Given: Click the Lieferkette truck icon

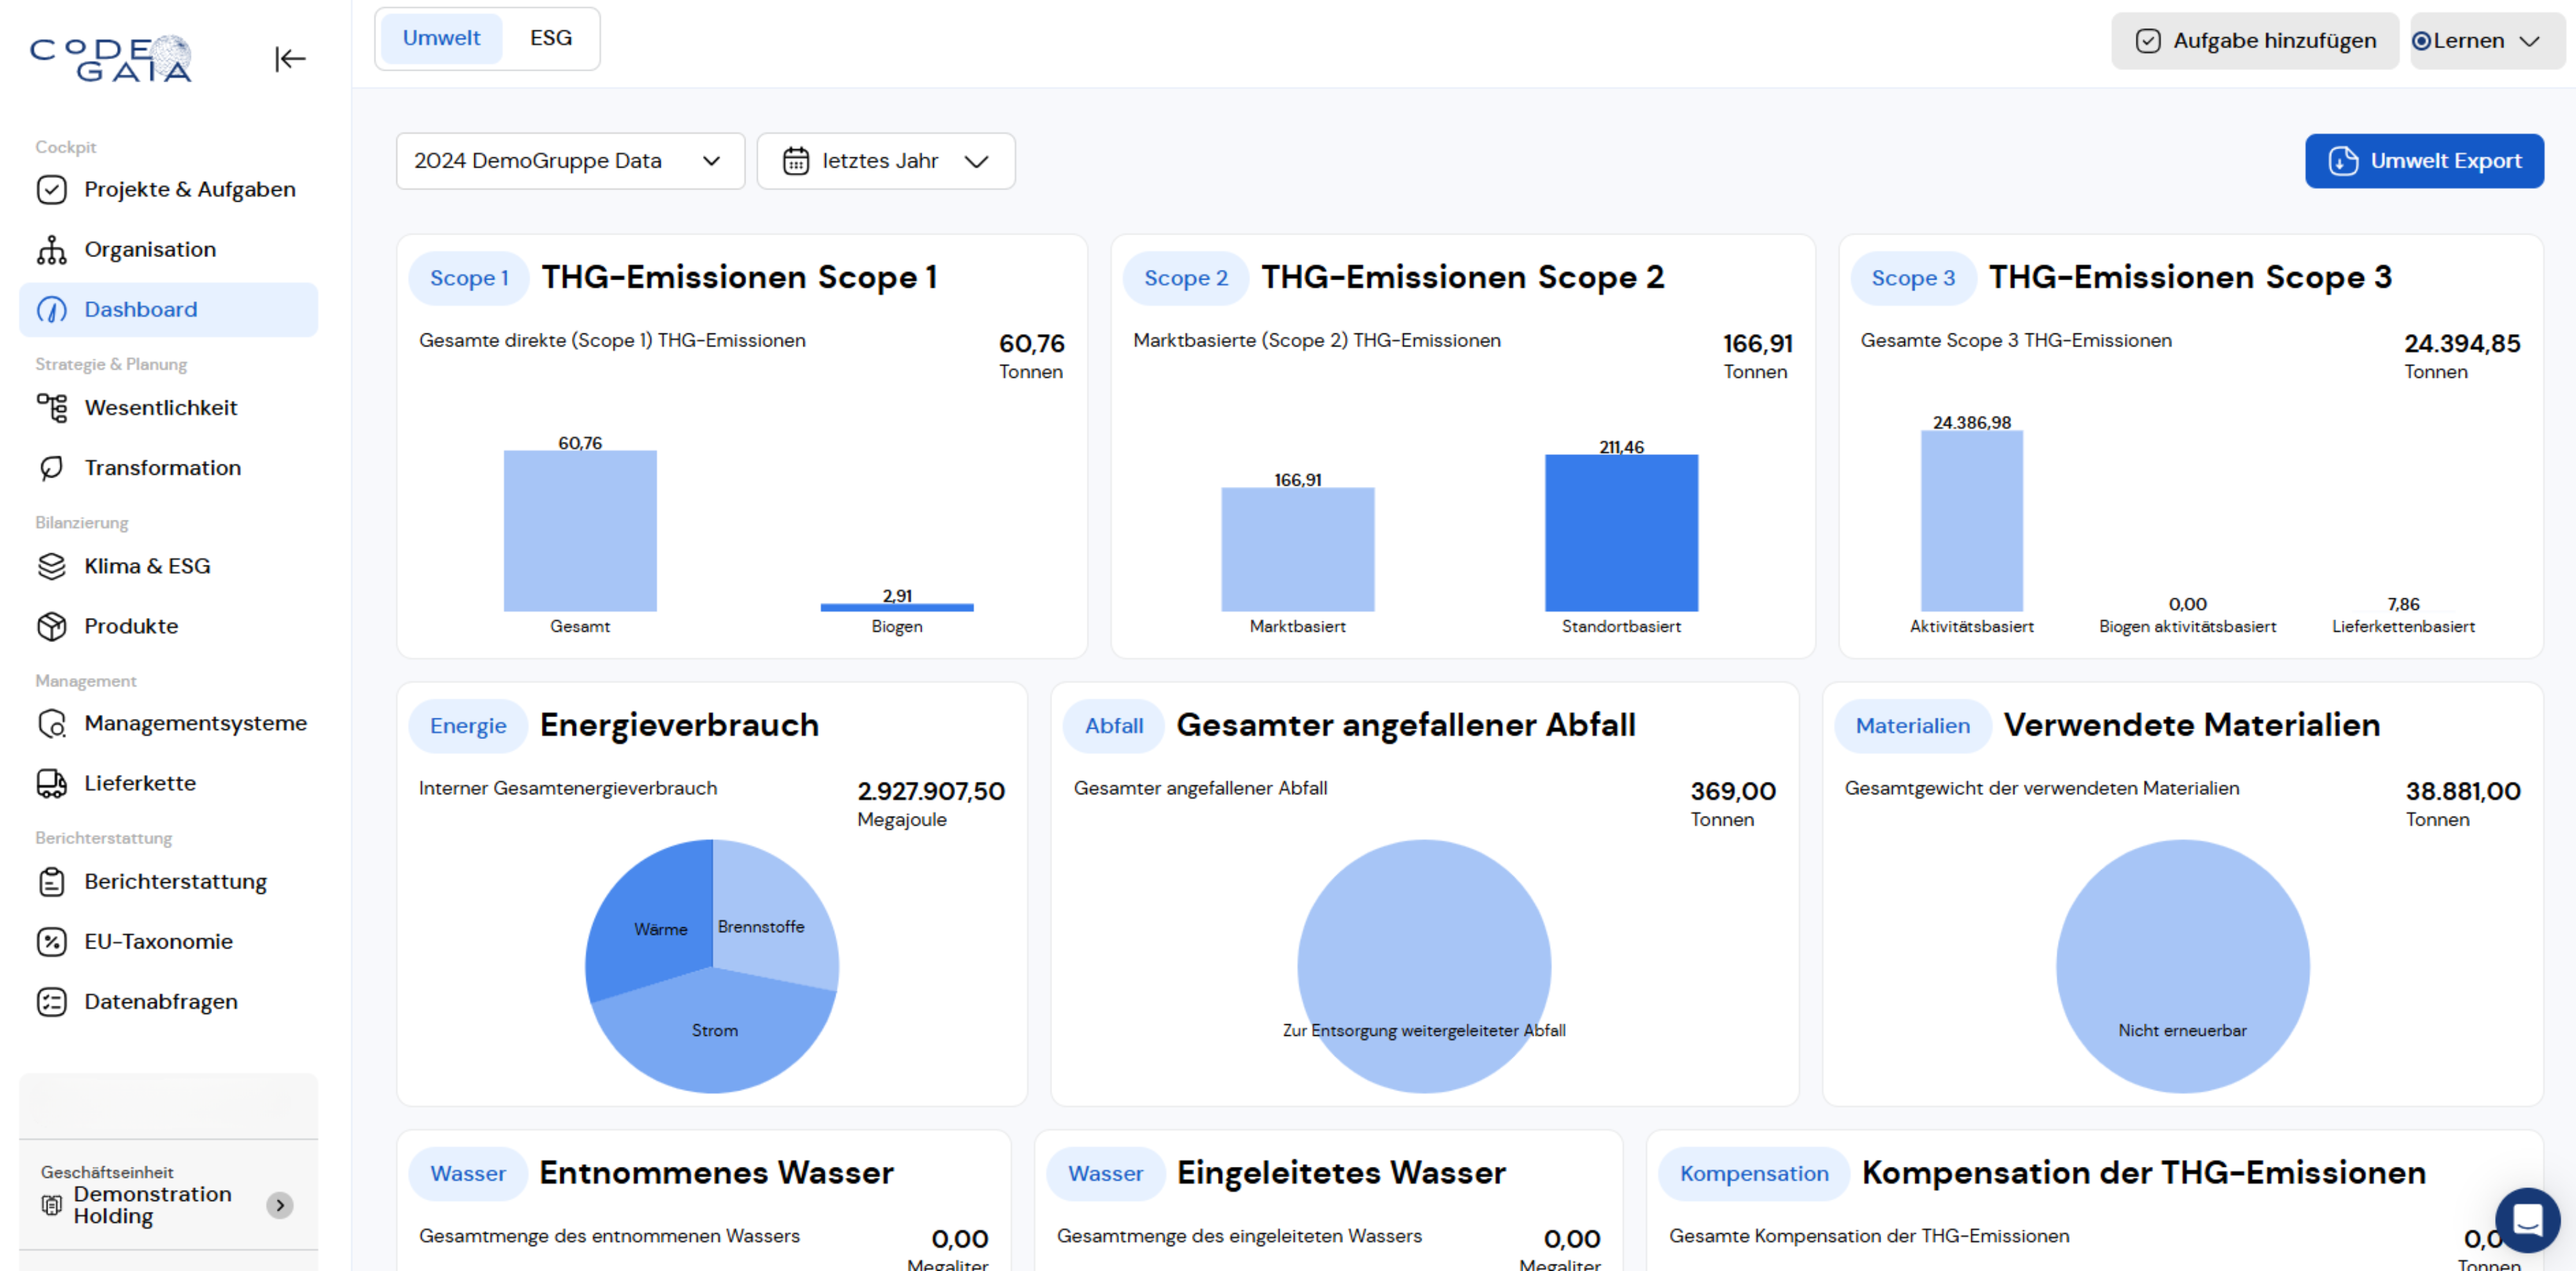Looking at the screenshot, I should [51, 783].
